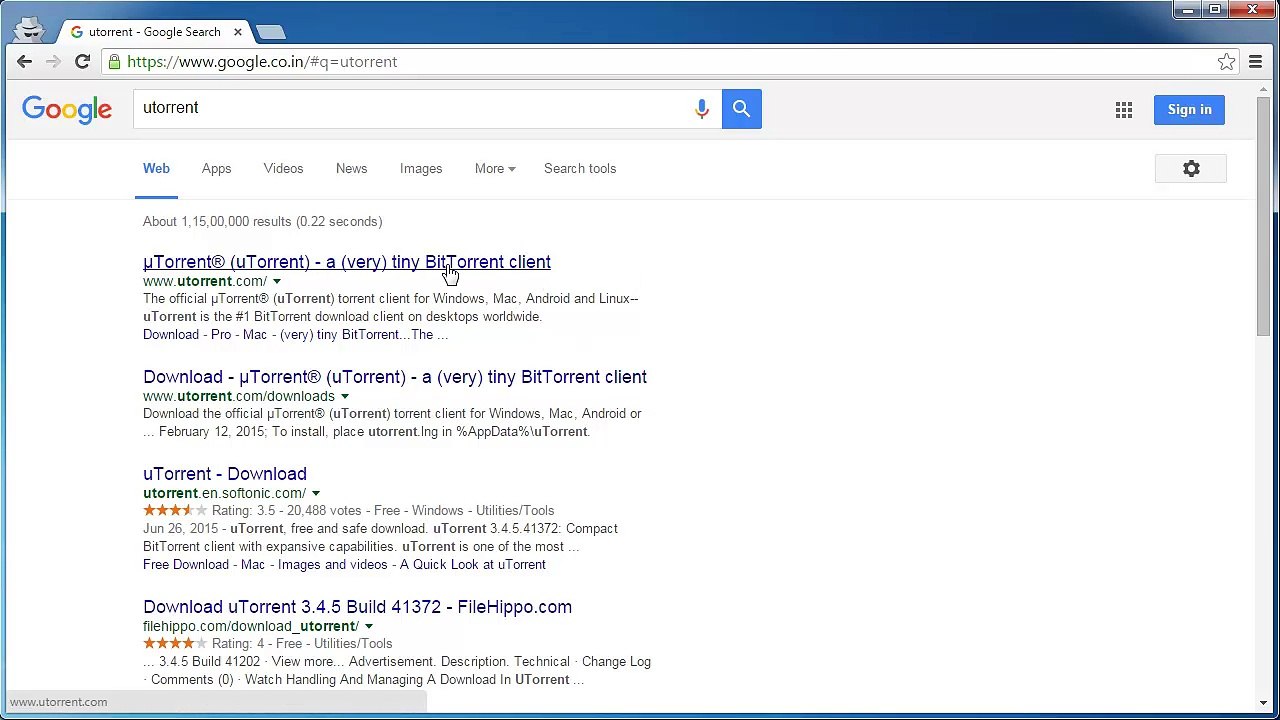
Task: Minimize the Chrome window
Action: [1187, 10]
